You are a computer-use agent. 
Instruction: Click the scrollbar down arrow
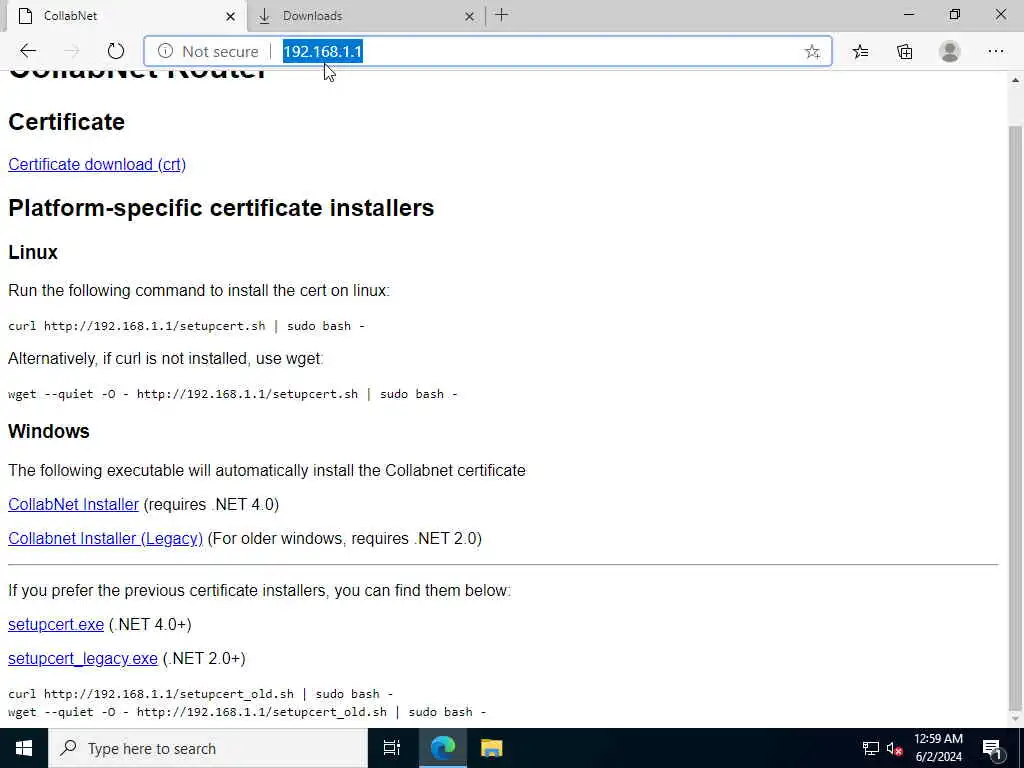(x=1016, y=719)
